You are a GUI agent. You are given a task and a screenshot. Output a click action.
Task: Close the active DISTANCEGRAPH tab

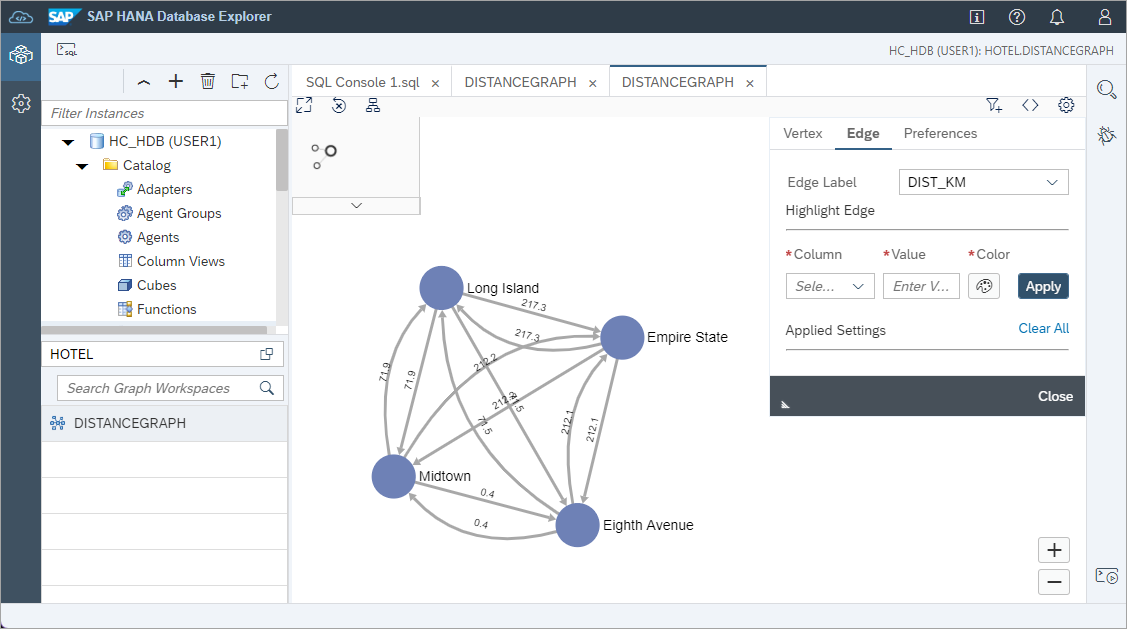click(x=750, y=83)
